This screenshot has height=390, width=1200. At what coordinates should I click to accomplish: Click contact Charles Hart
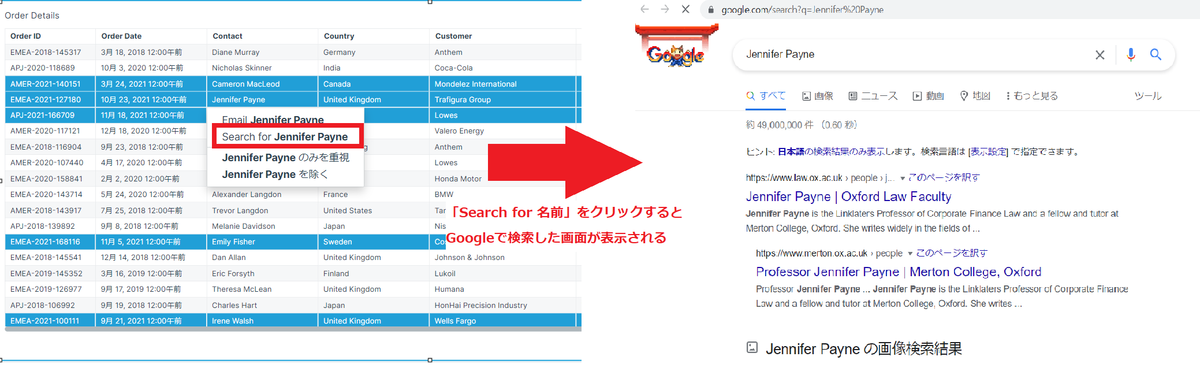[234, 305]
